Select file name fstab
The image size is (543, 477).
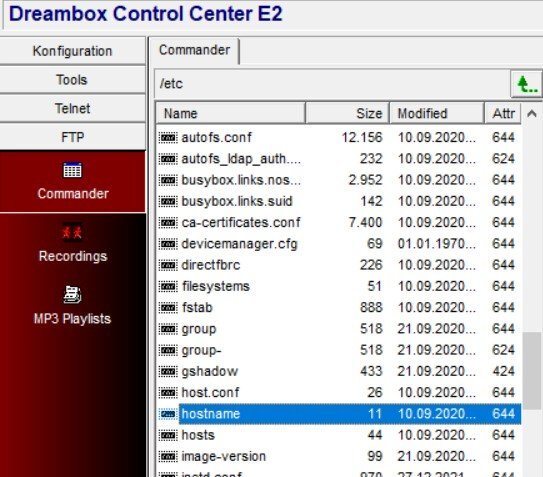(197, 308)
